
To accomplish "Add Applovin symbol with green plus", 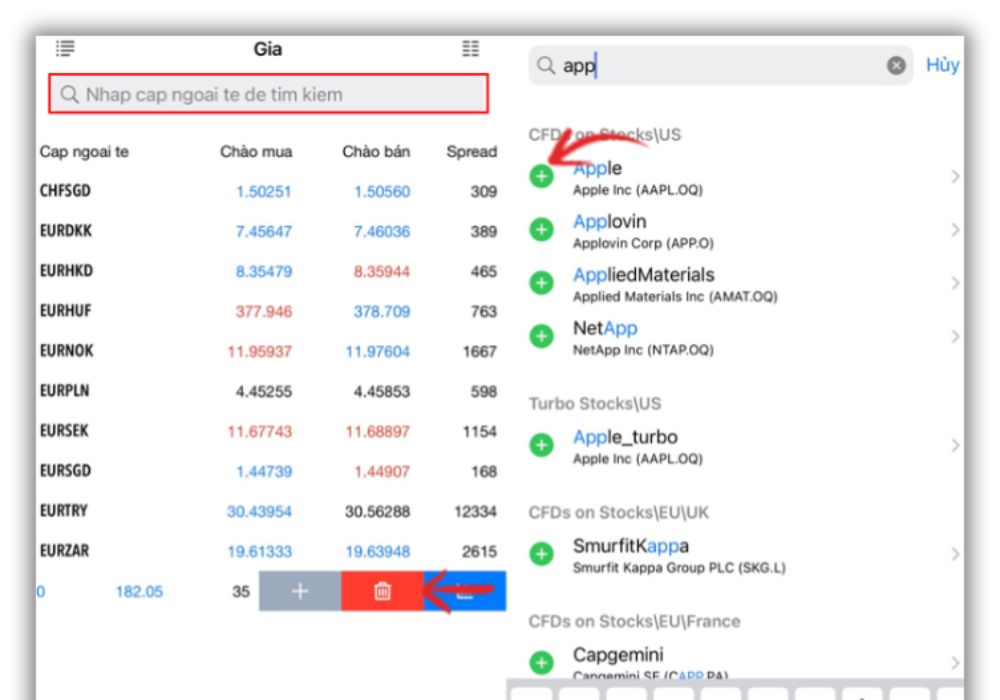I will 541,229.
